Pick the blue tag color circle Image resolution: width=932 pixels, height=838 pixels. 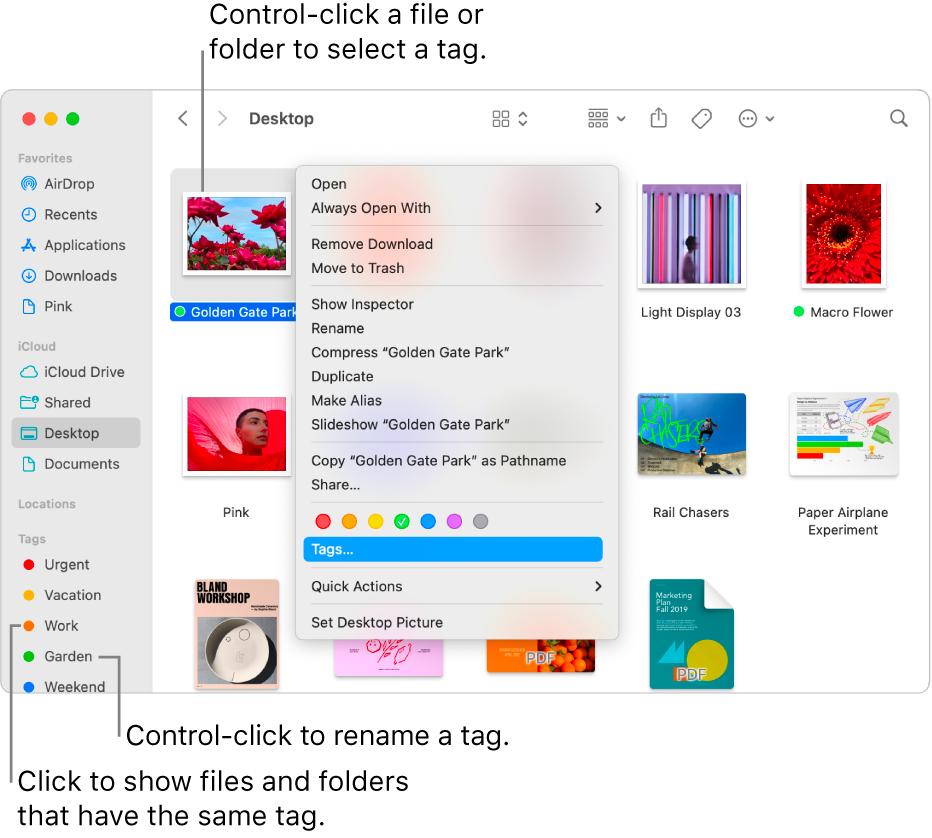[428, 521]
